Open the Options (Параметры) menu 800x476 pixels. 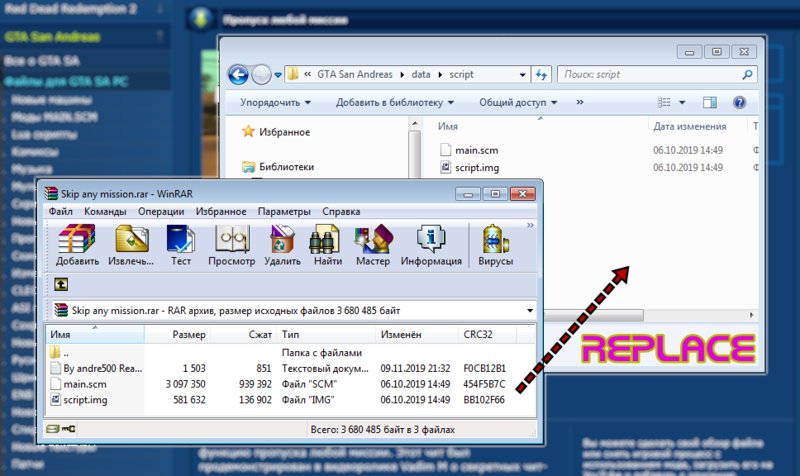pyautogui.click(x=284, y=211)
